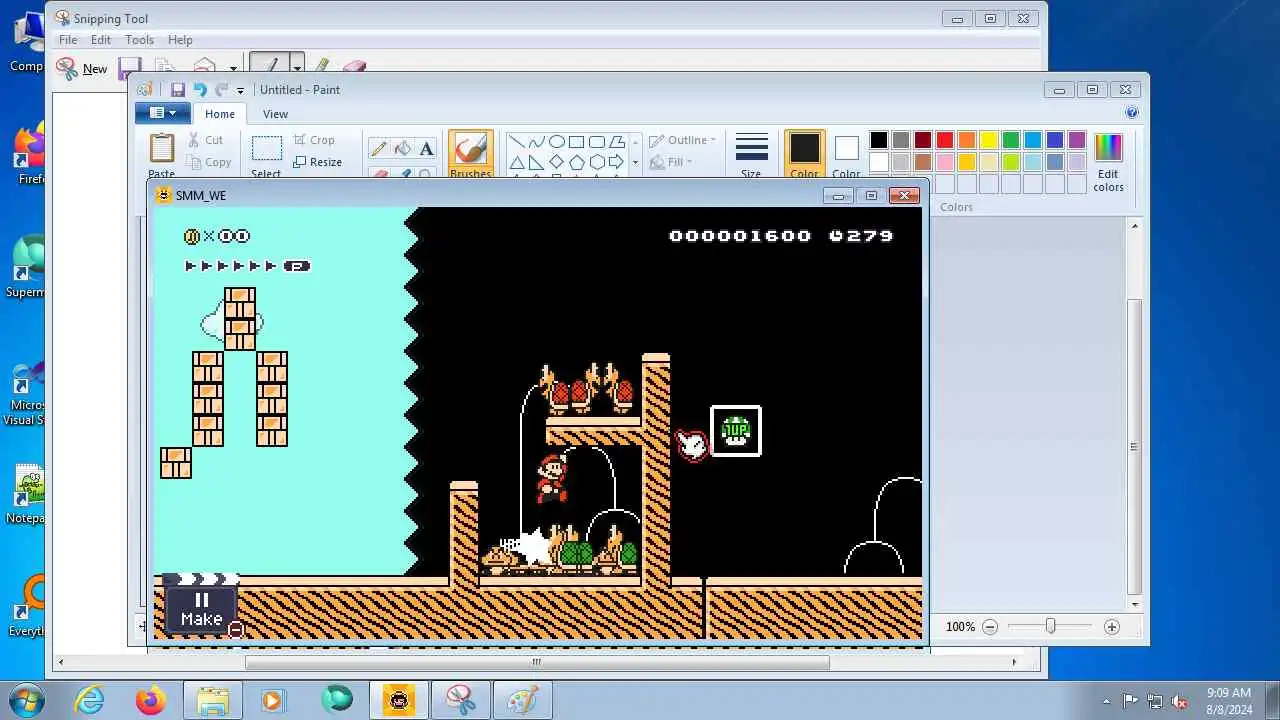Select the Fill with color bucket tool
Viewport: 1280px width, 720px height.
(x=402, y=149)
